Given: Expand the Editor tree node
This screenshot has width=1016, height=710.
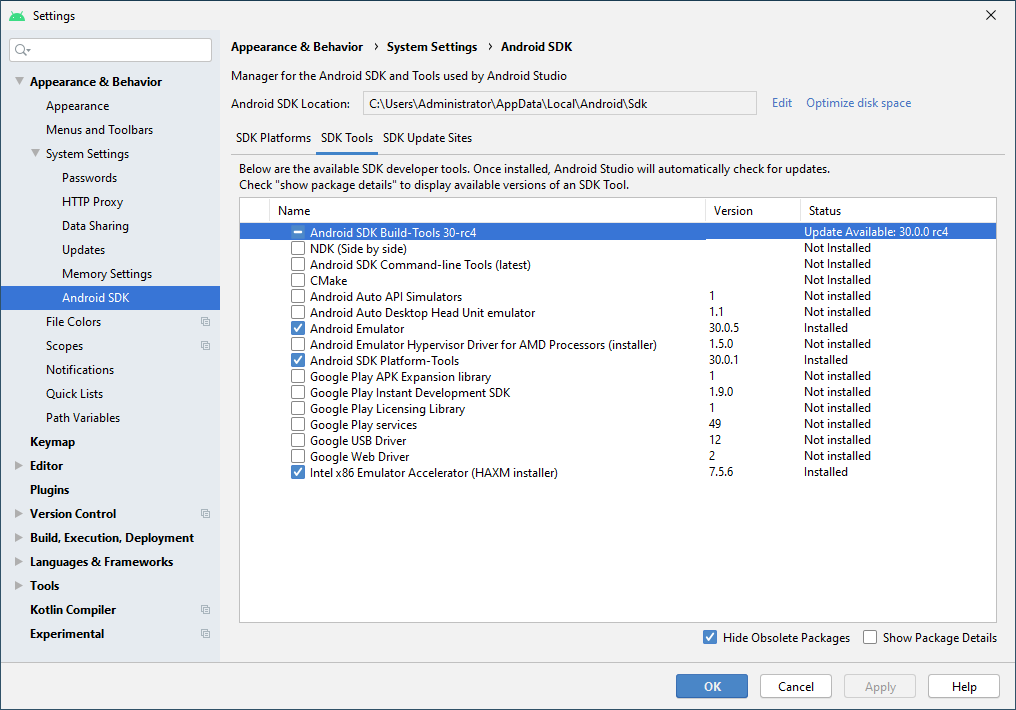Looking at the screenshot, I should [x=19, y=466].
